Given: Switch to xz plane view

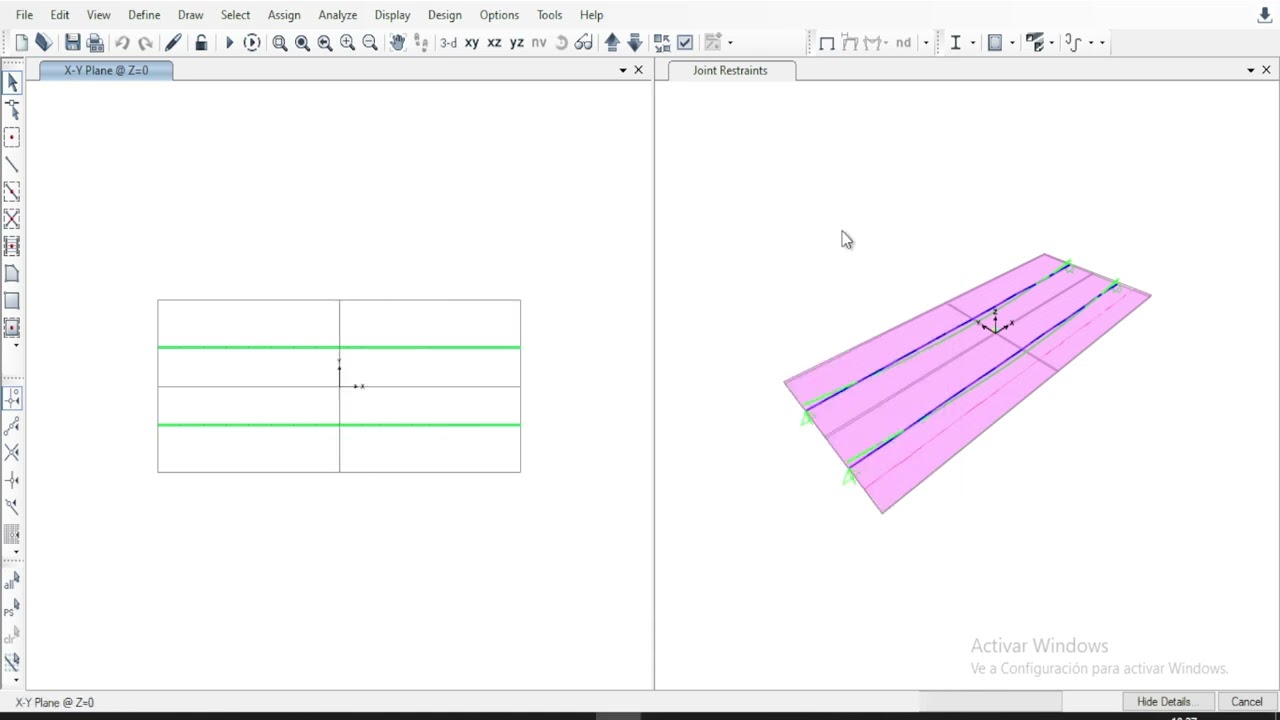Looking at the screenshot, I should point(494,42).
